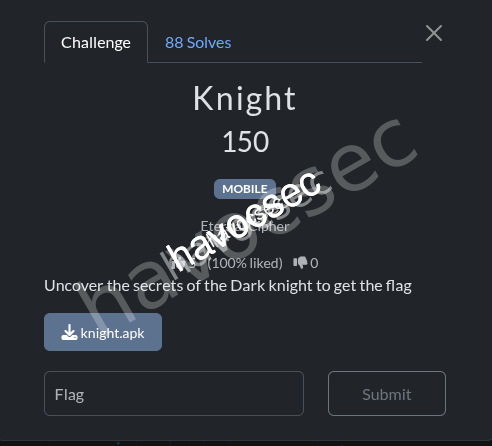Focus the Flag input field
Image resolution: width=492 pixels, height=446 pixels.
(174, 393)
